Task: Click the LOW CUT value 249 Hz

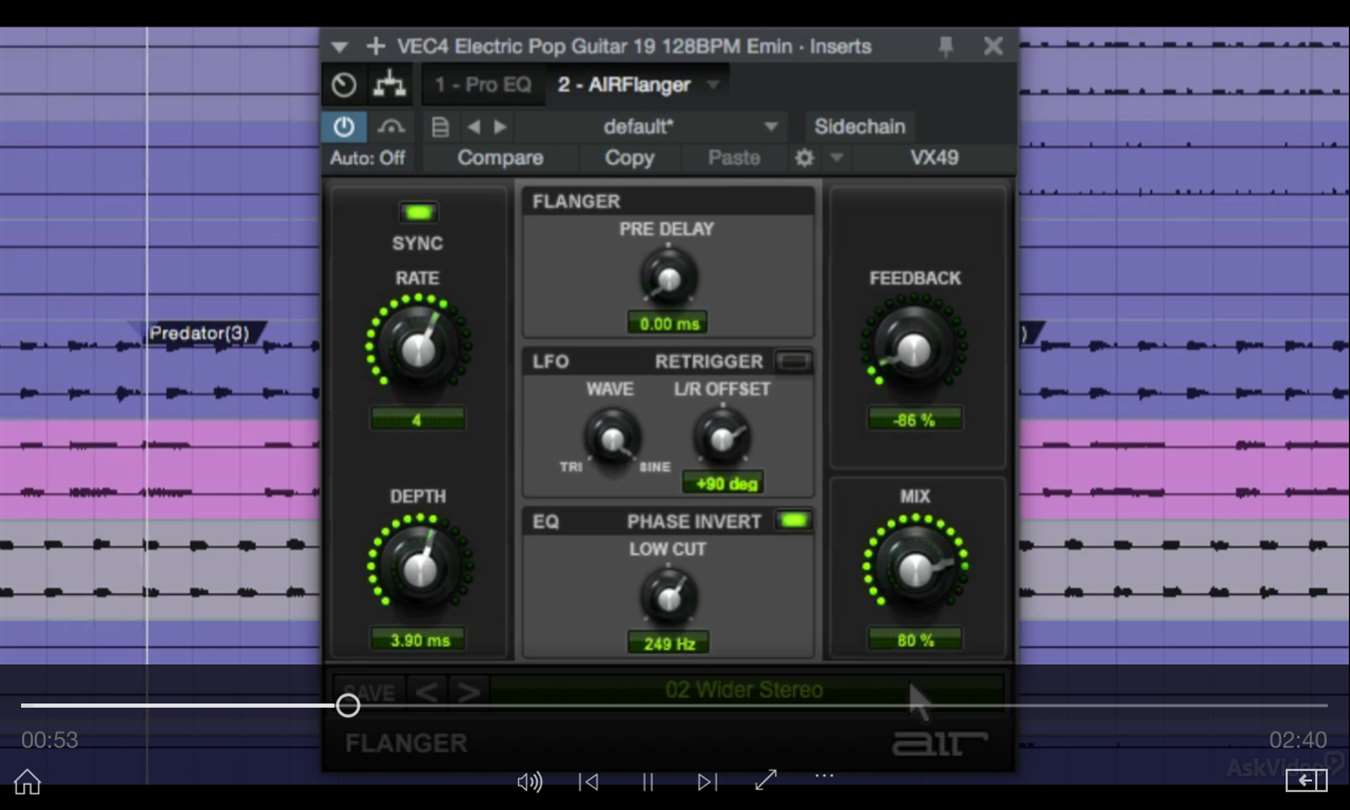Action: 668,643
